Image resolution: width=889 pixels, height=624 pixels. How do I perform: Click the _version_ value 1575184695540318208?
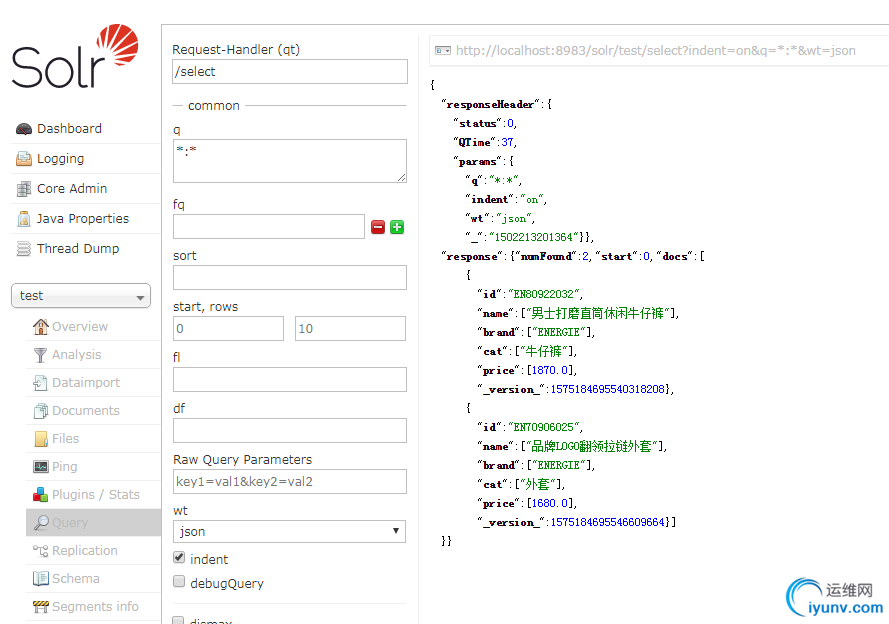[x=608, y=389]
